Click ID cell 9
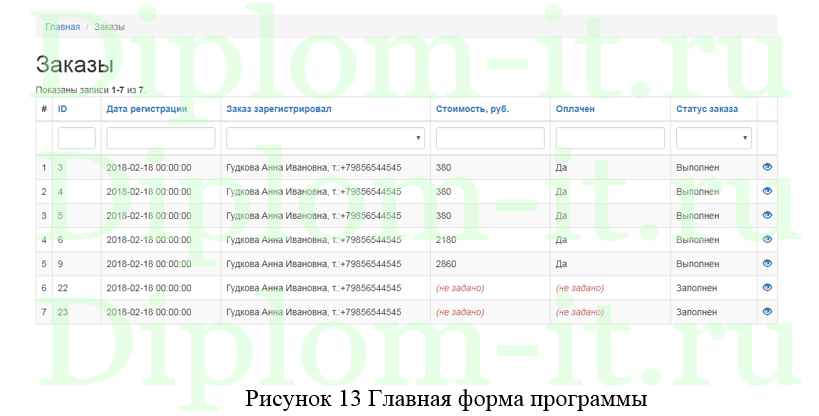 click(x=60, y=264)
